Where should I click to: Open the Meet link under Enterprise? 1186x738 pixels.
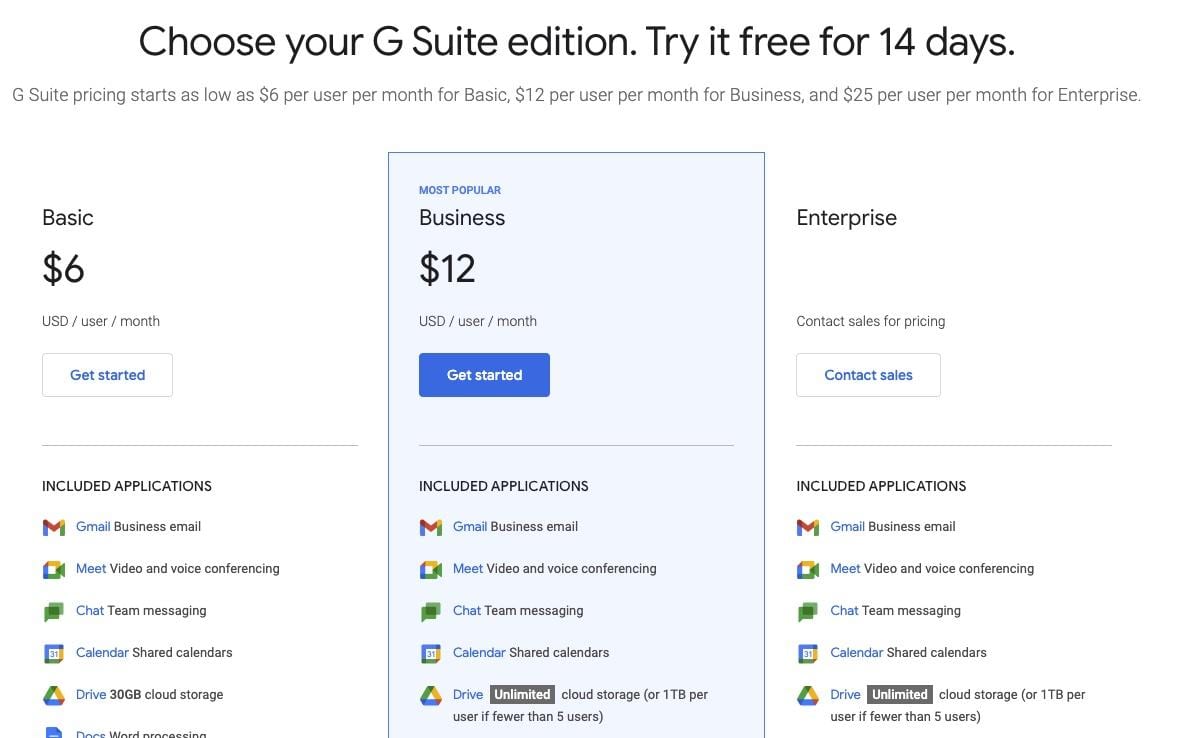[x=845, y=568]
